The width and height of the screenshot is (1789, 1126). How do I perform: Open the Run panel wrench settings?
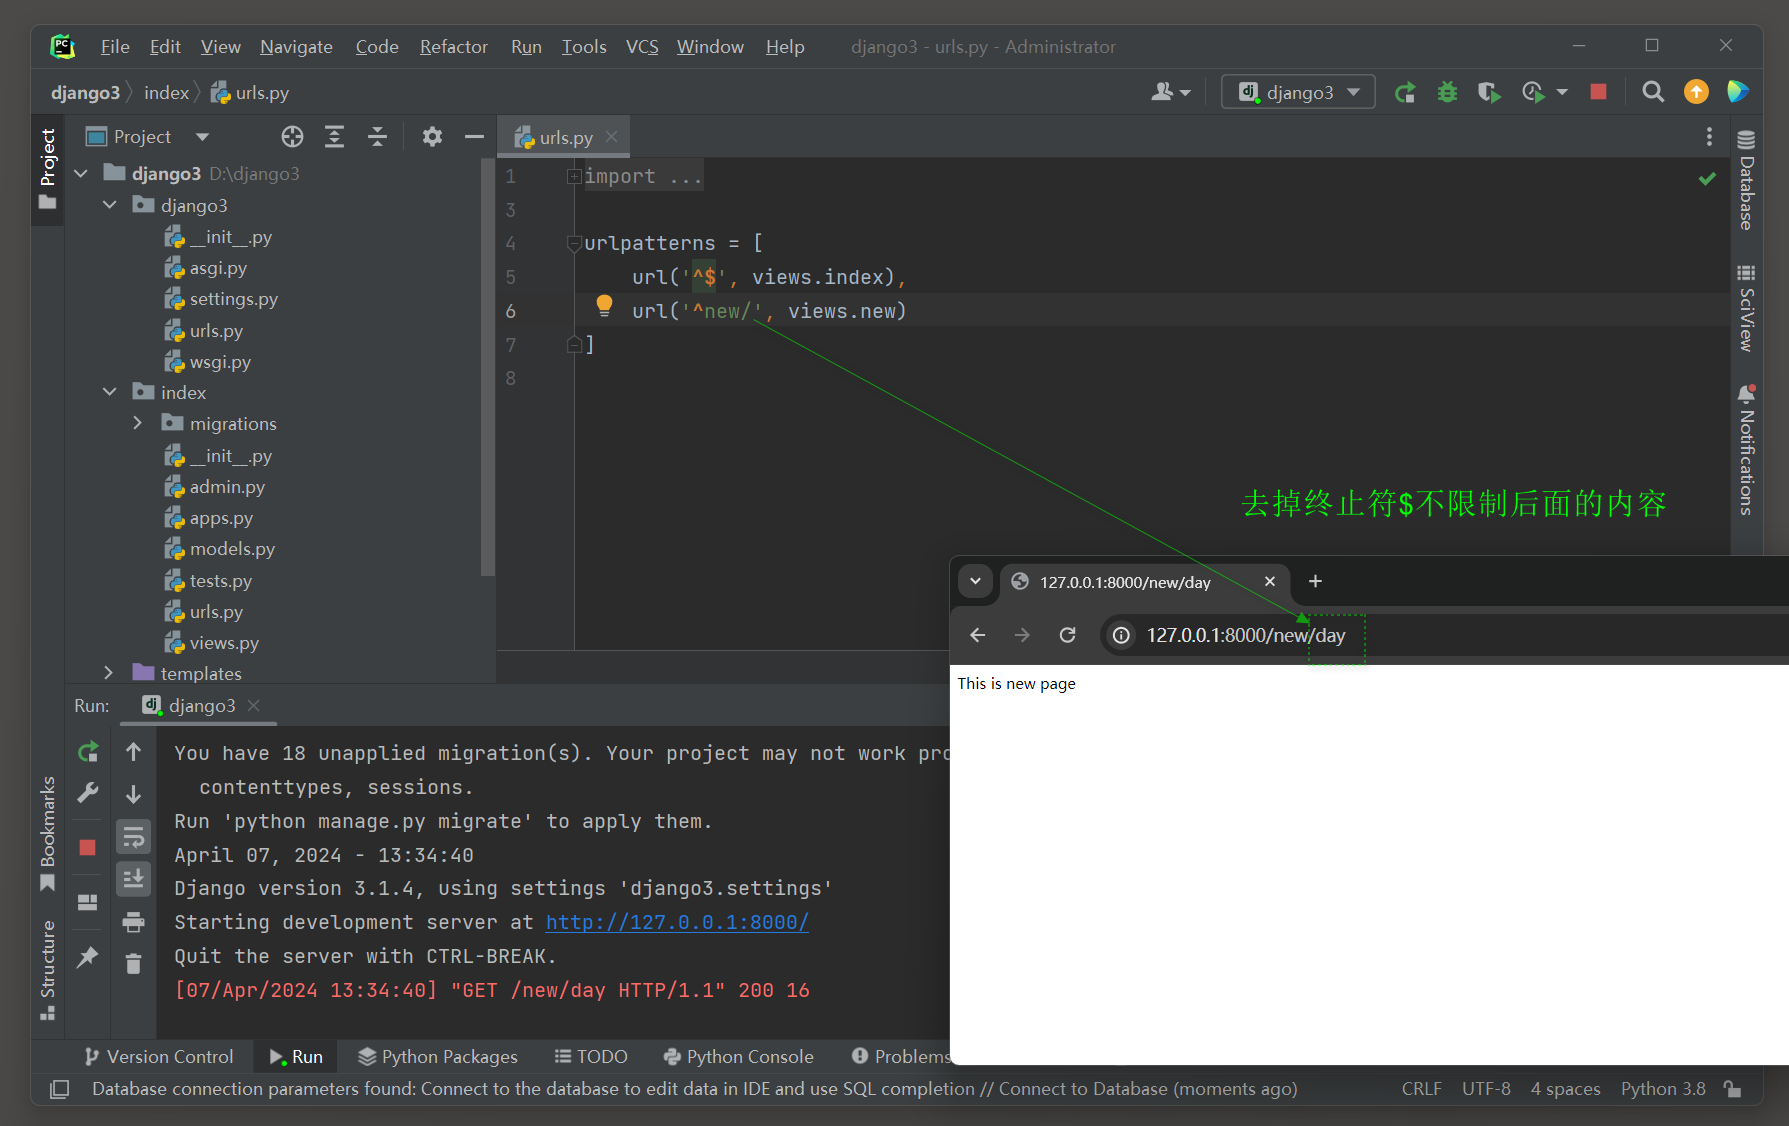(88, 793)
